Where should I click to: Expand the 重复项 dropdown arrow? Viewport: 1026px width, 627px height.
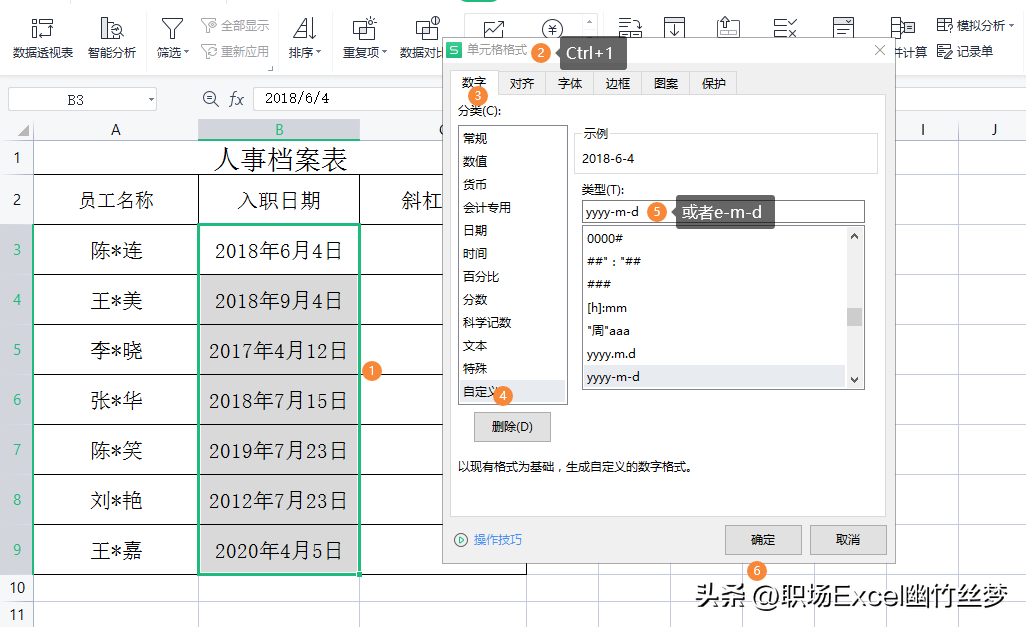pyautogui.click(x=385, y=52)
